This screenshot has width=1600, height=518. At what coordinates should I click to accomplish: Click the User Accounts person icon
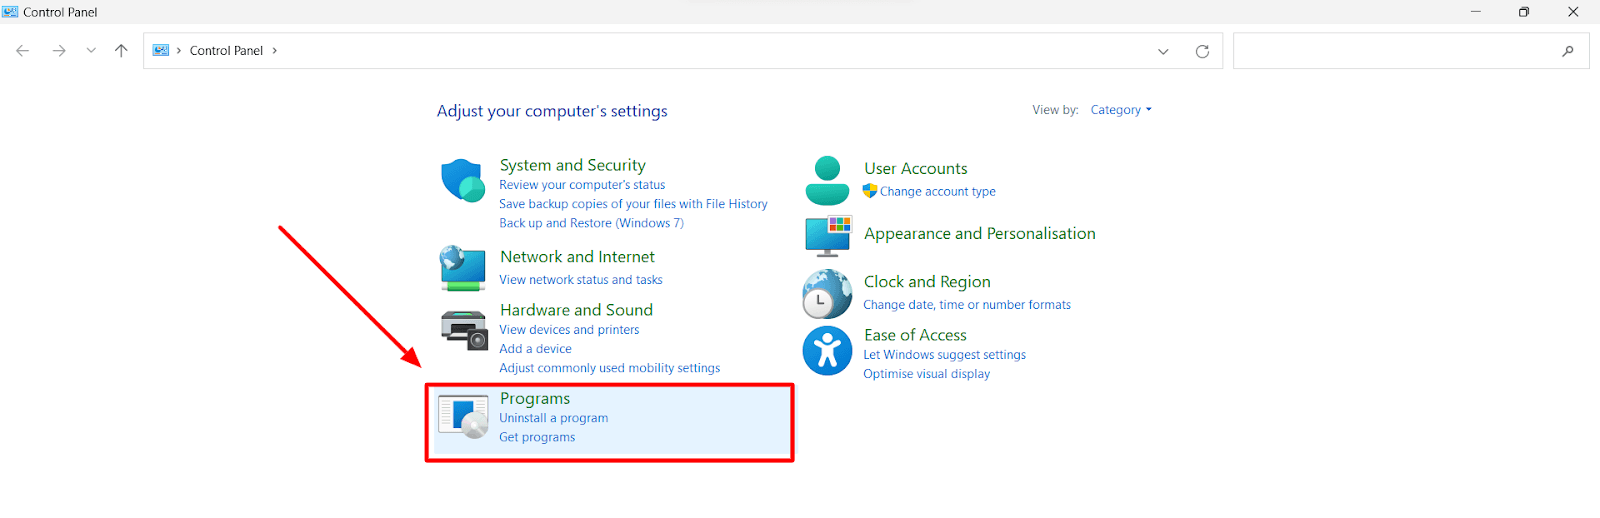827,181
